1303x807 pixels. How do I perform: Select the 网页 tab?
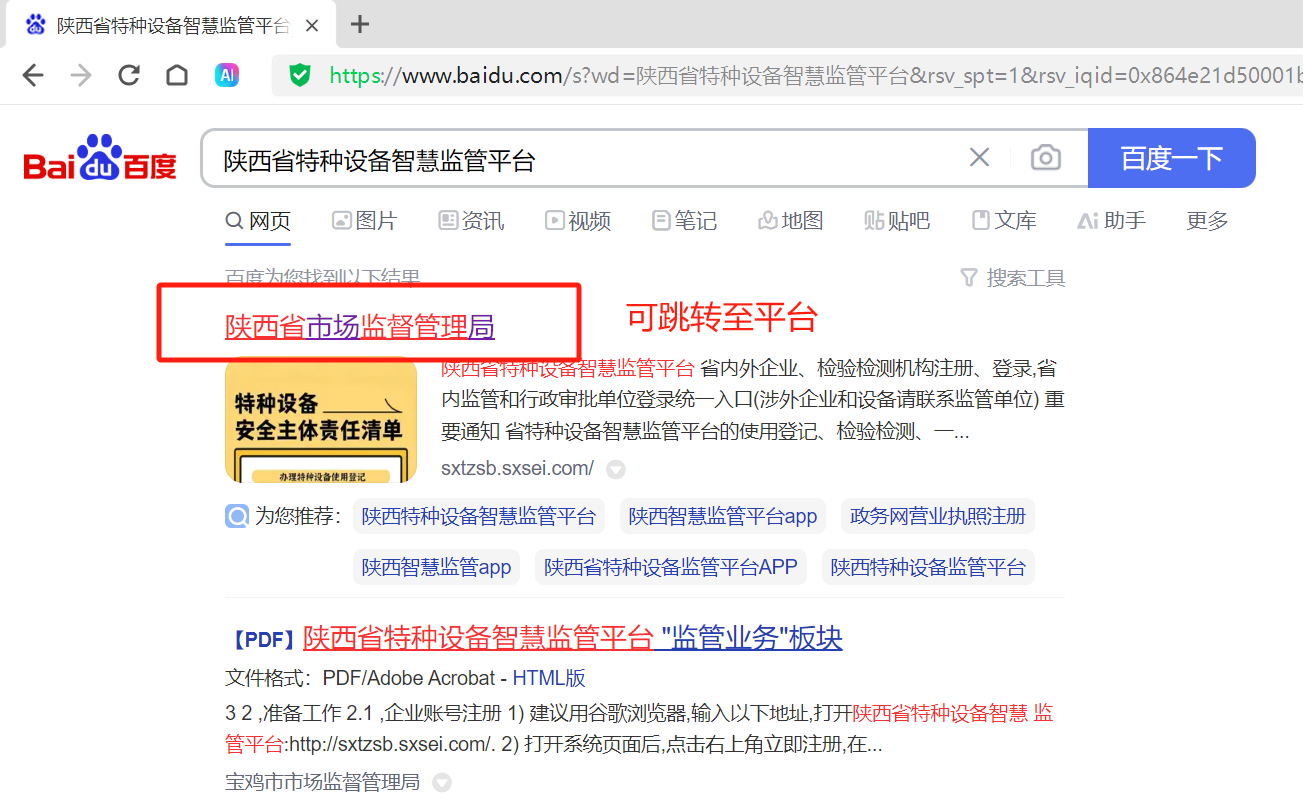258,221
